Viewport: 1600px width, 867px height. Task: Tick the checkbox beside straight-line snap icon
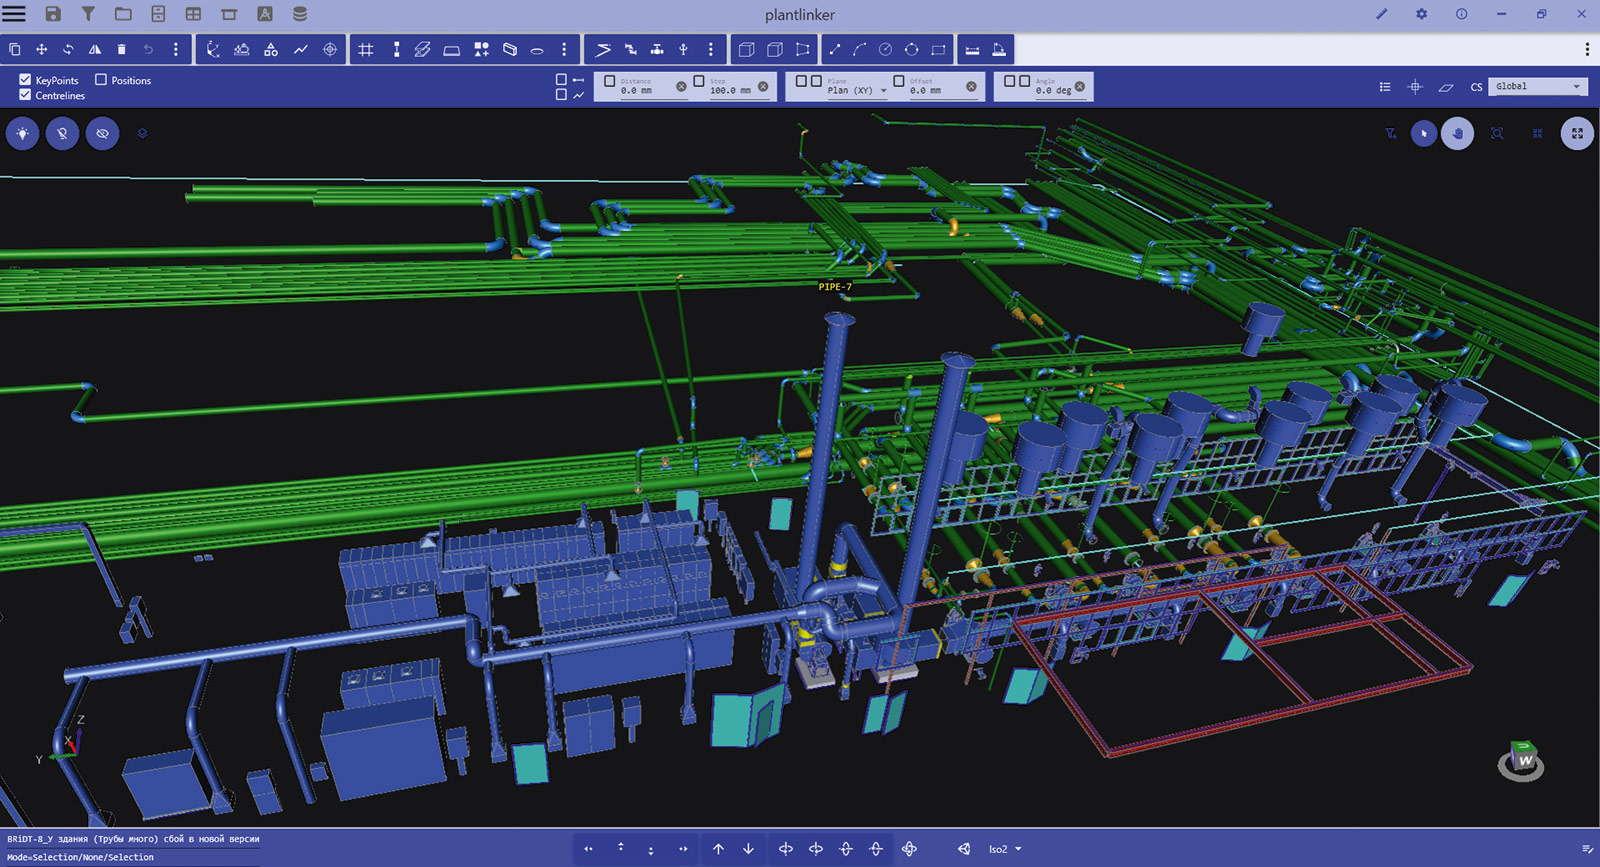tap(561, 80)
